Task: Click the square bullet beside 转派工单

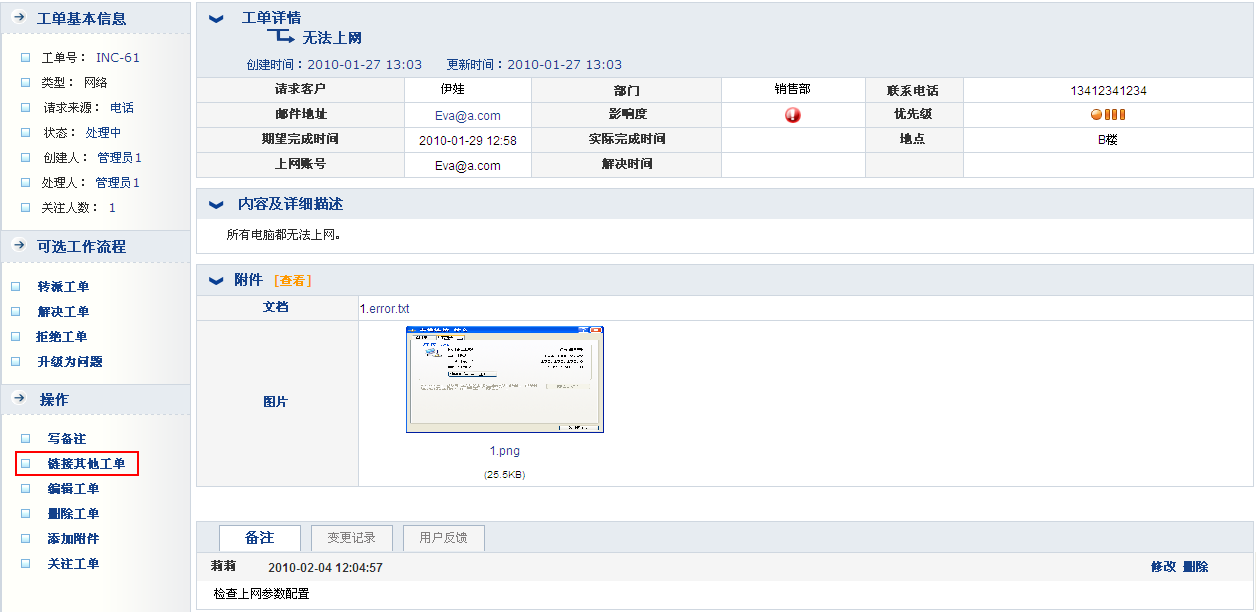Action: 15,287
